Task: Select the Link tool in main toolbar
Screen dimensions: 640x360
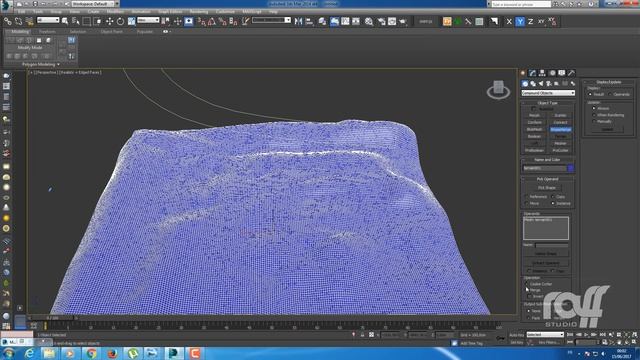Action: (8, 21)
